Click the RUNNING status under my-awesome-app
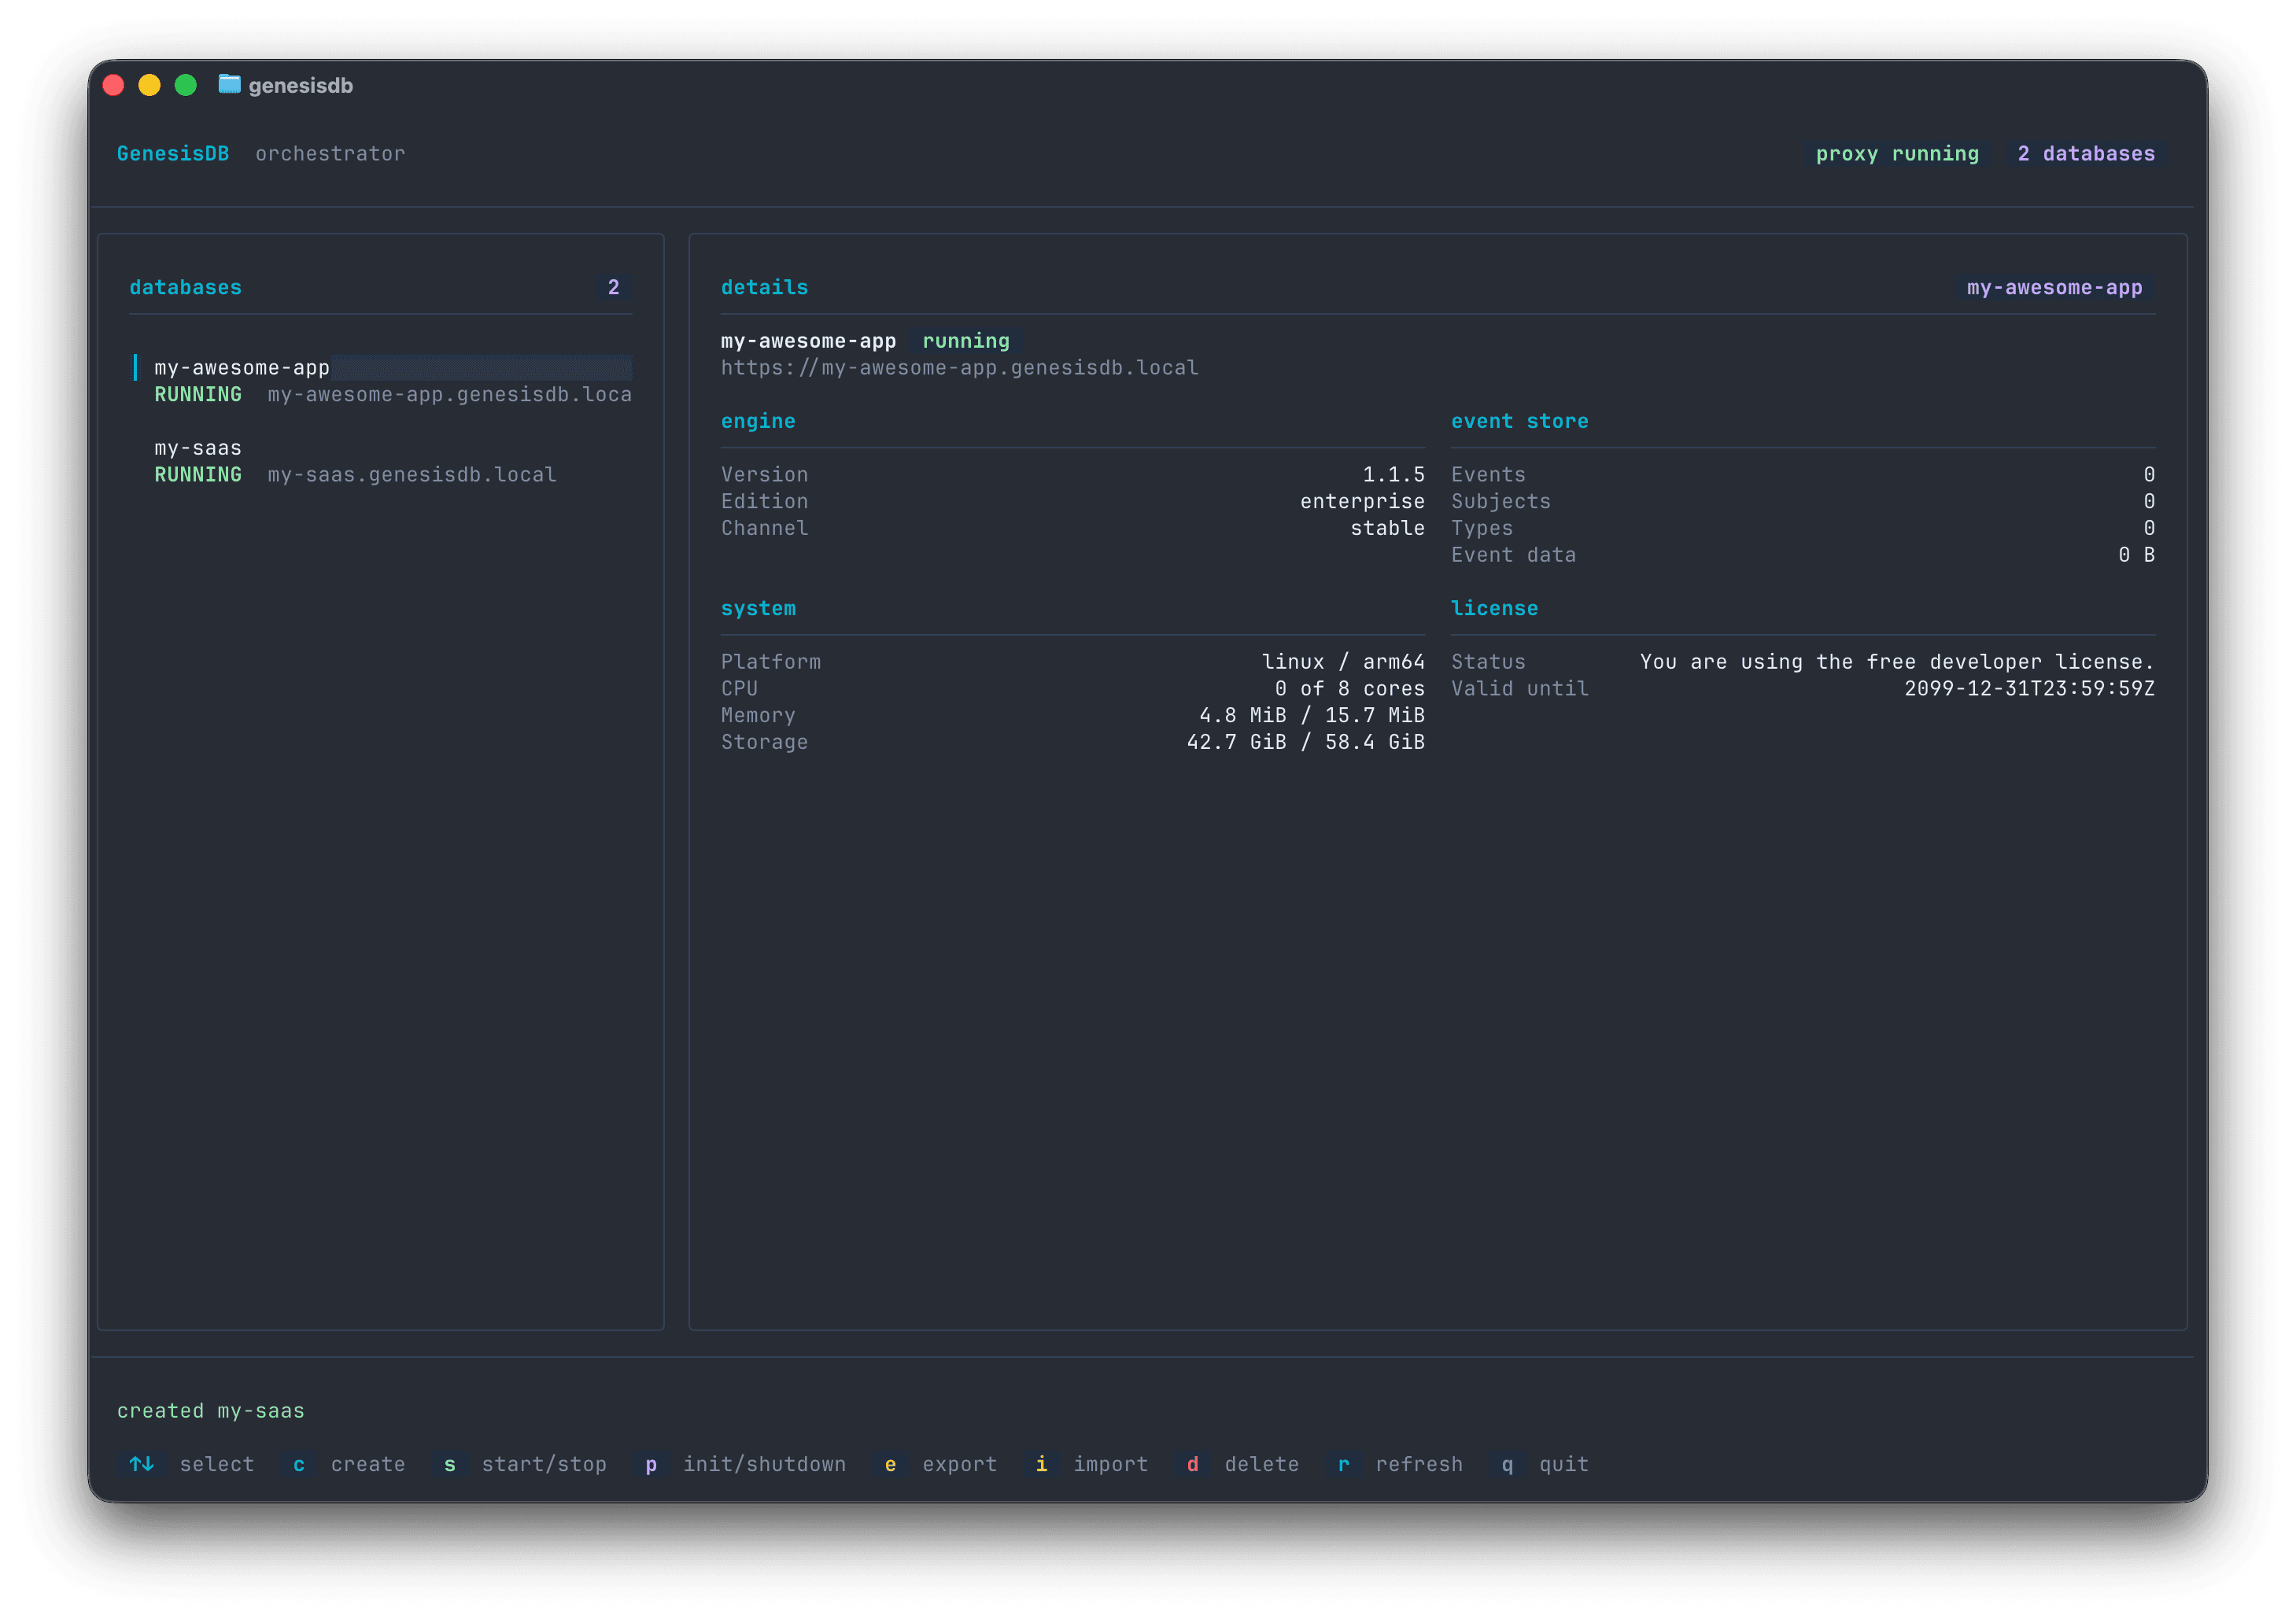 tap(198, 395)
